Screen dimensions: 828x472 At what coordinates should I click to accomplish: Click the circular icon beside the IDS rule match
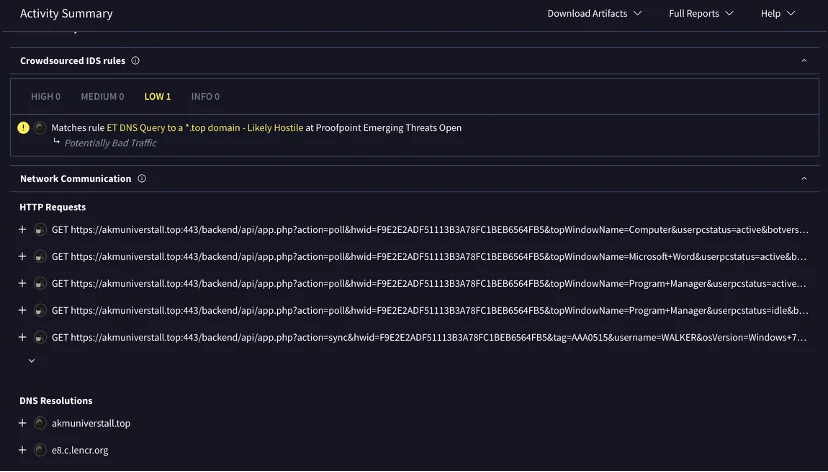click(x=40, y=128)
